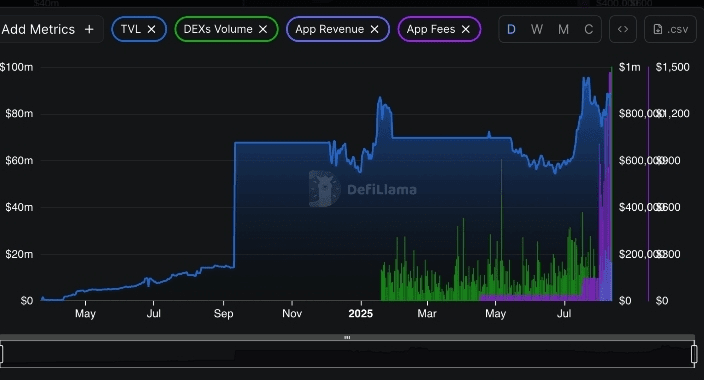Screen dimensions: 704x380
Task: Switch to Daily (D) interval
Action: tap(511, 29)
